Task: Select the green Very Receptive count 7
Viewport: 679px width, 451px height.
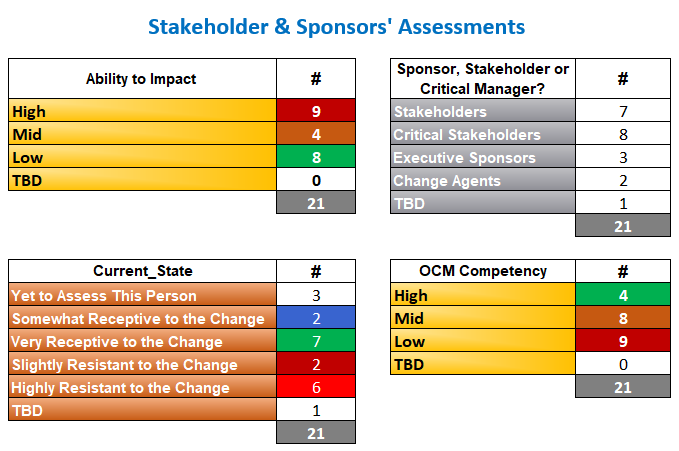Action: point(316,341)
